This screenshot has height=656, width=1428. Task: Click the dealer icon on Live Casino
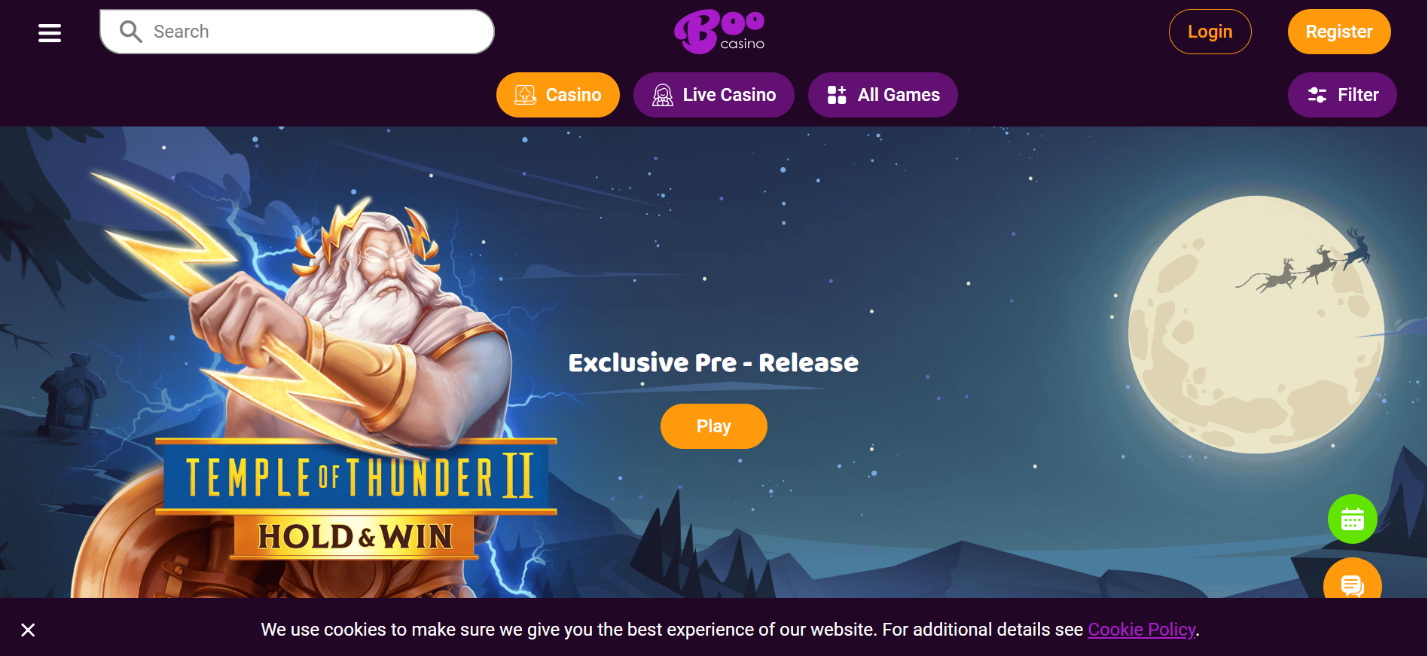(662, 95)
